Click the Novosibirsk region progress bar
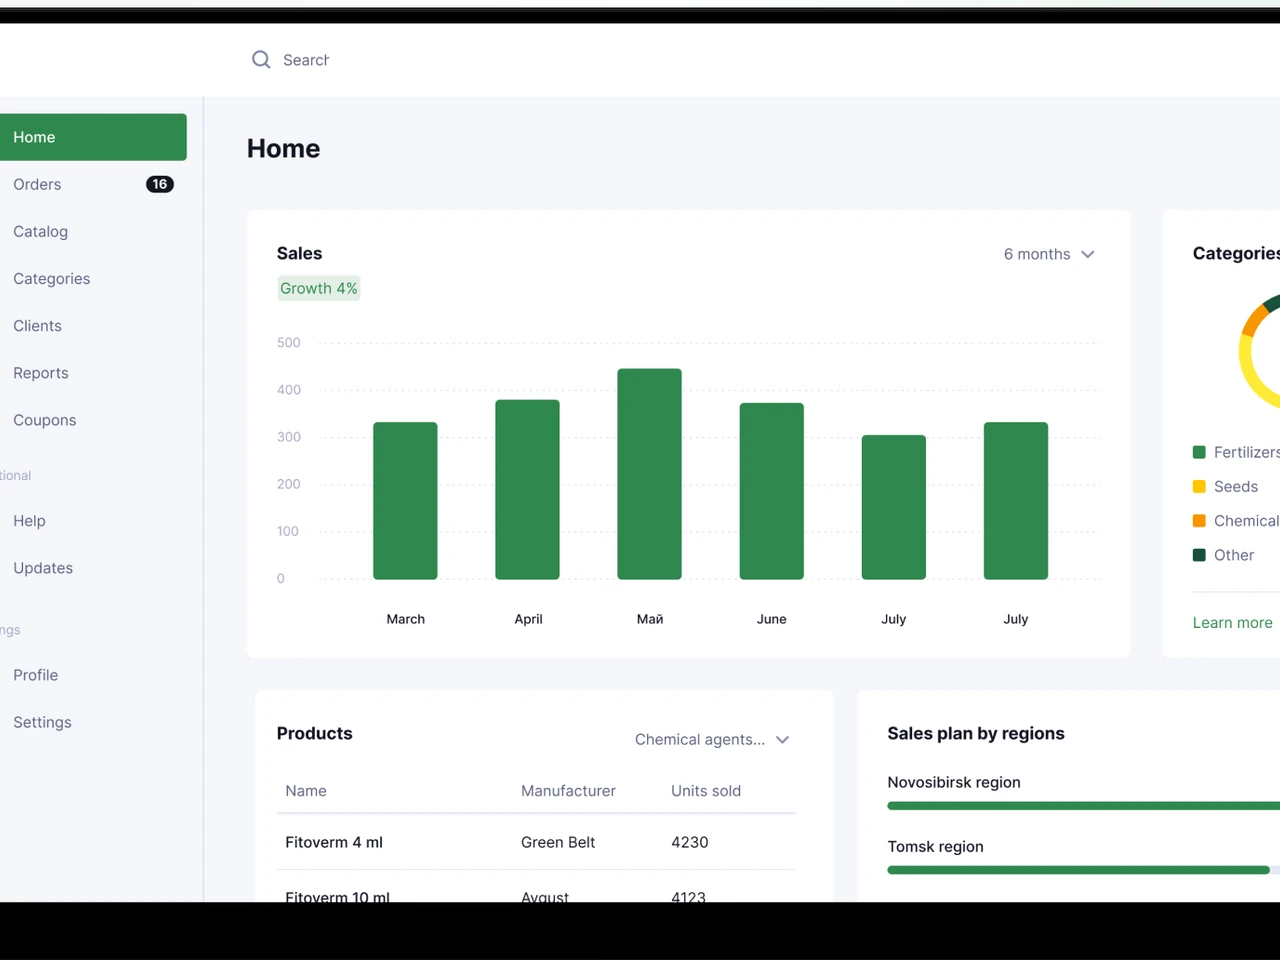Image resolution: width=1280 pixels, height=960 pixels. [1083, 806]
